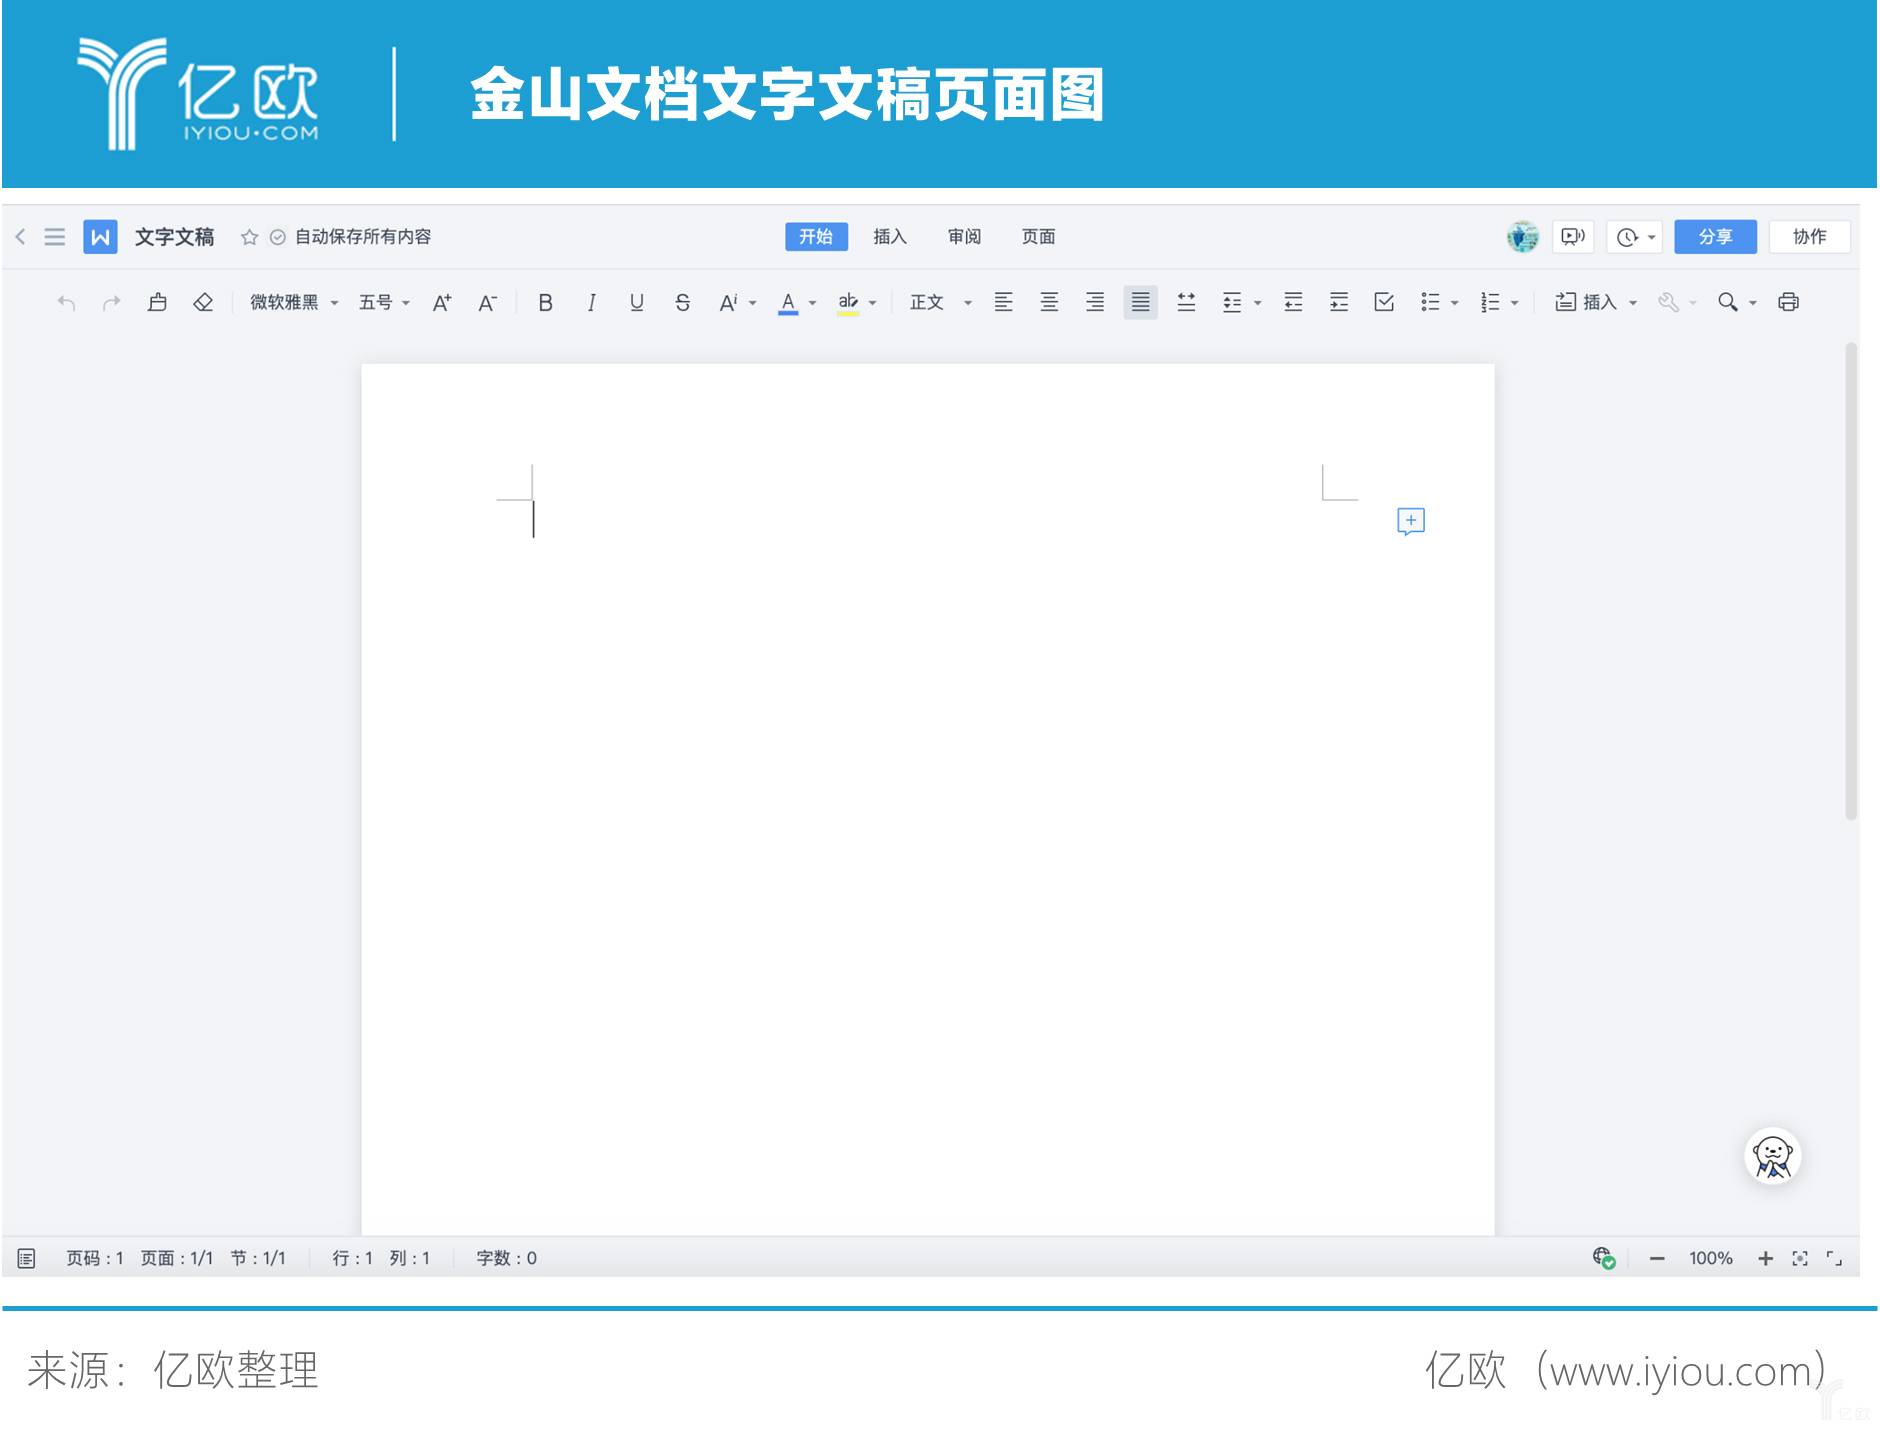The width and height of the screenshot is (1880, 1430).
Task: Align text right
Action: click(1095, 302)
